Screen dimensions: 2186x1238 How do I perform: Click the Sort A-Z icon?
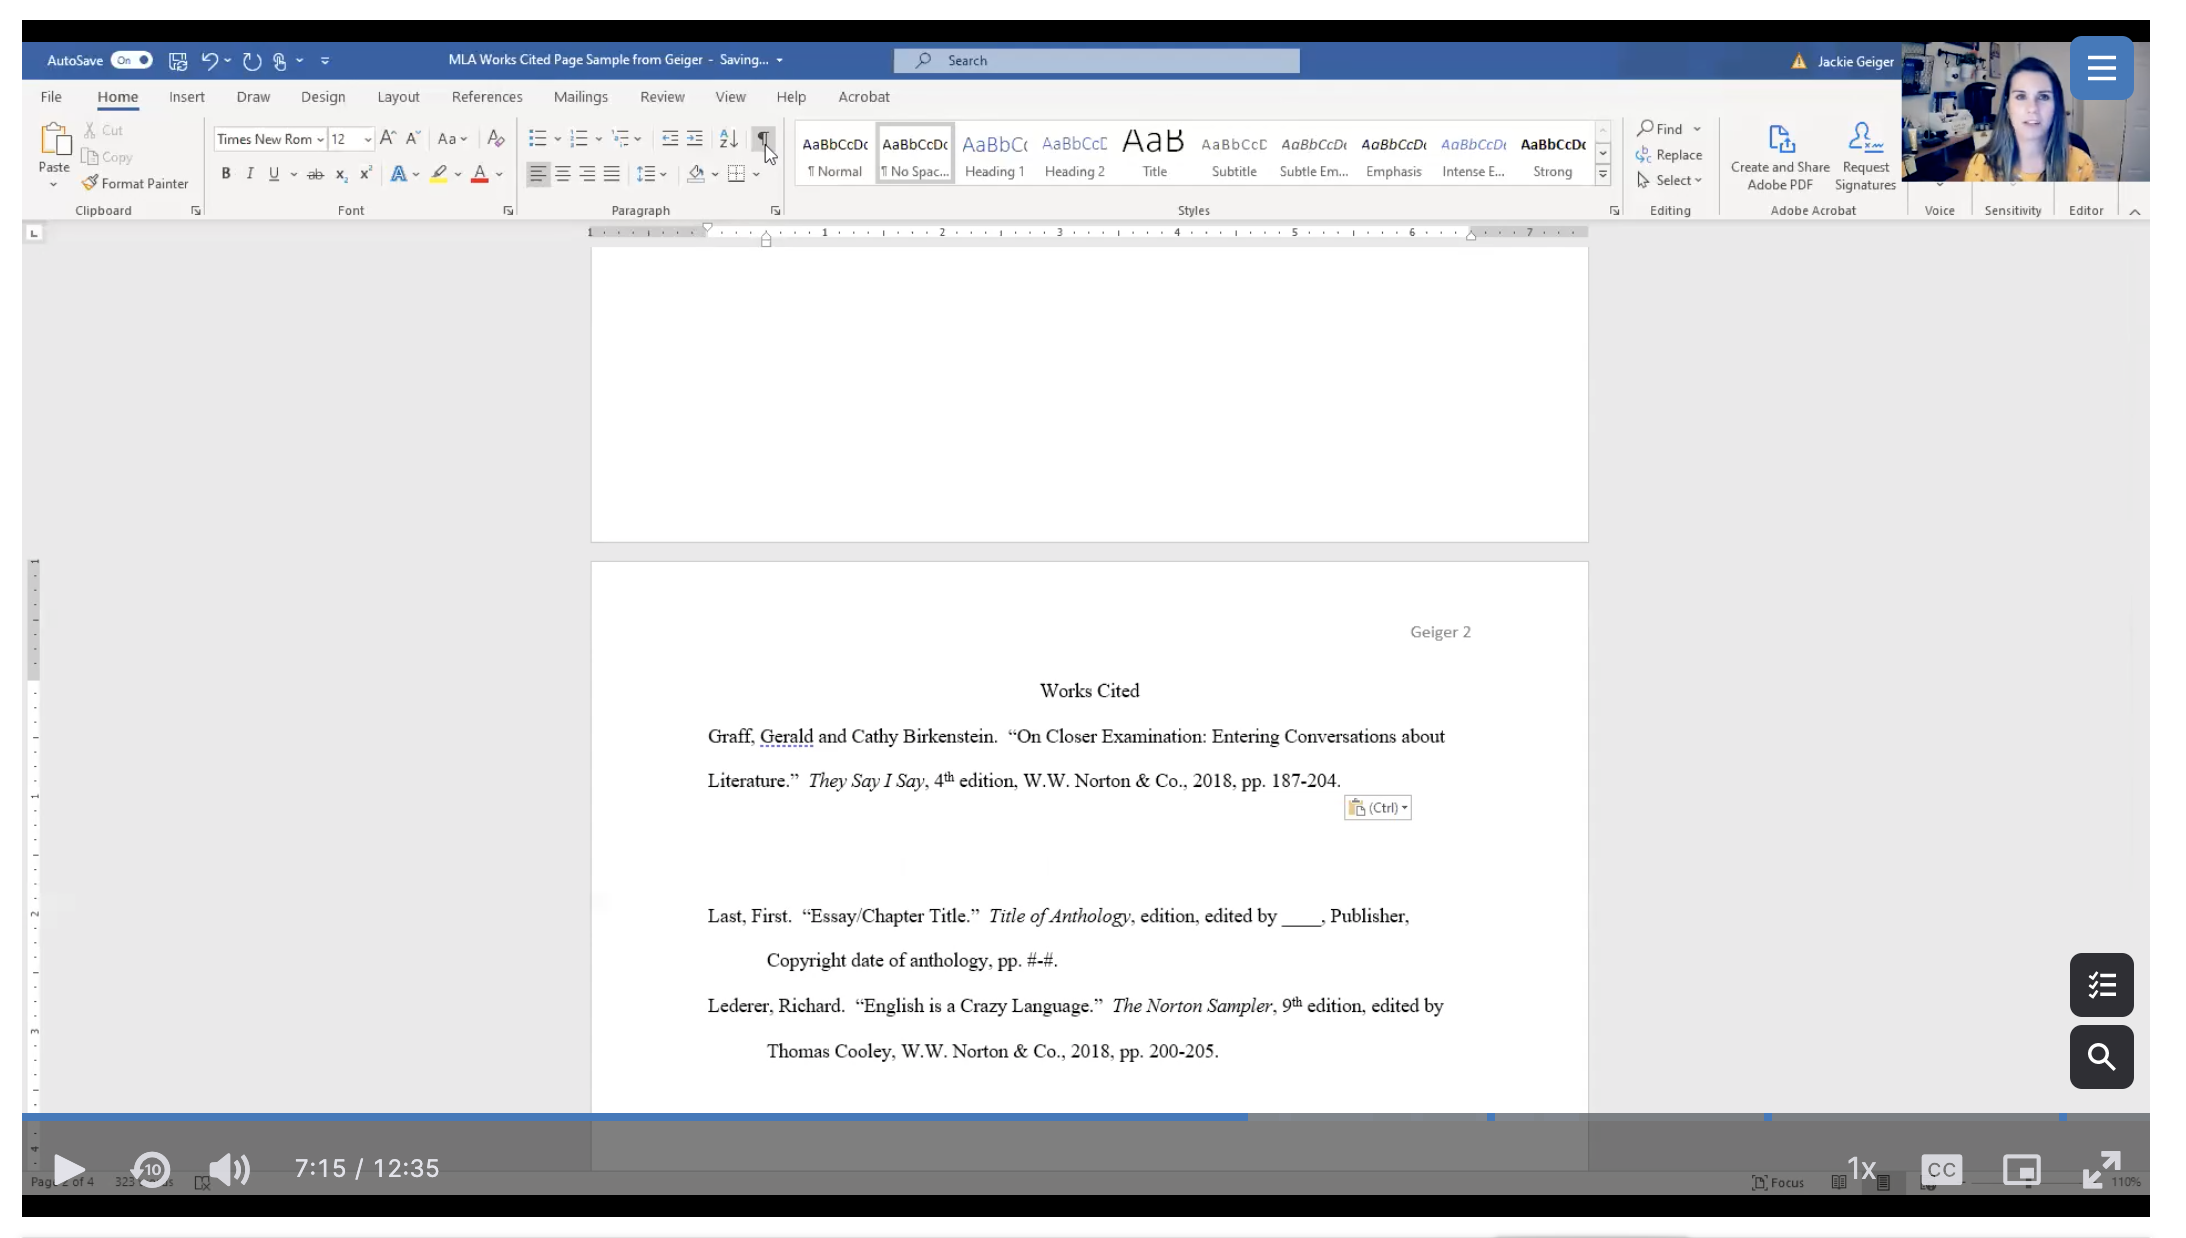tap(729, 139)
